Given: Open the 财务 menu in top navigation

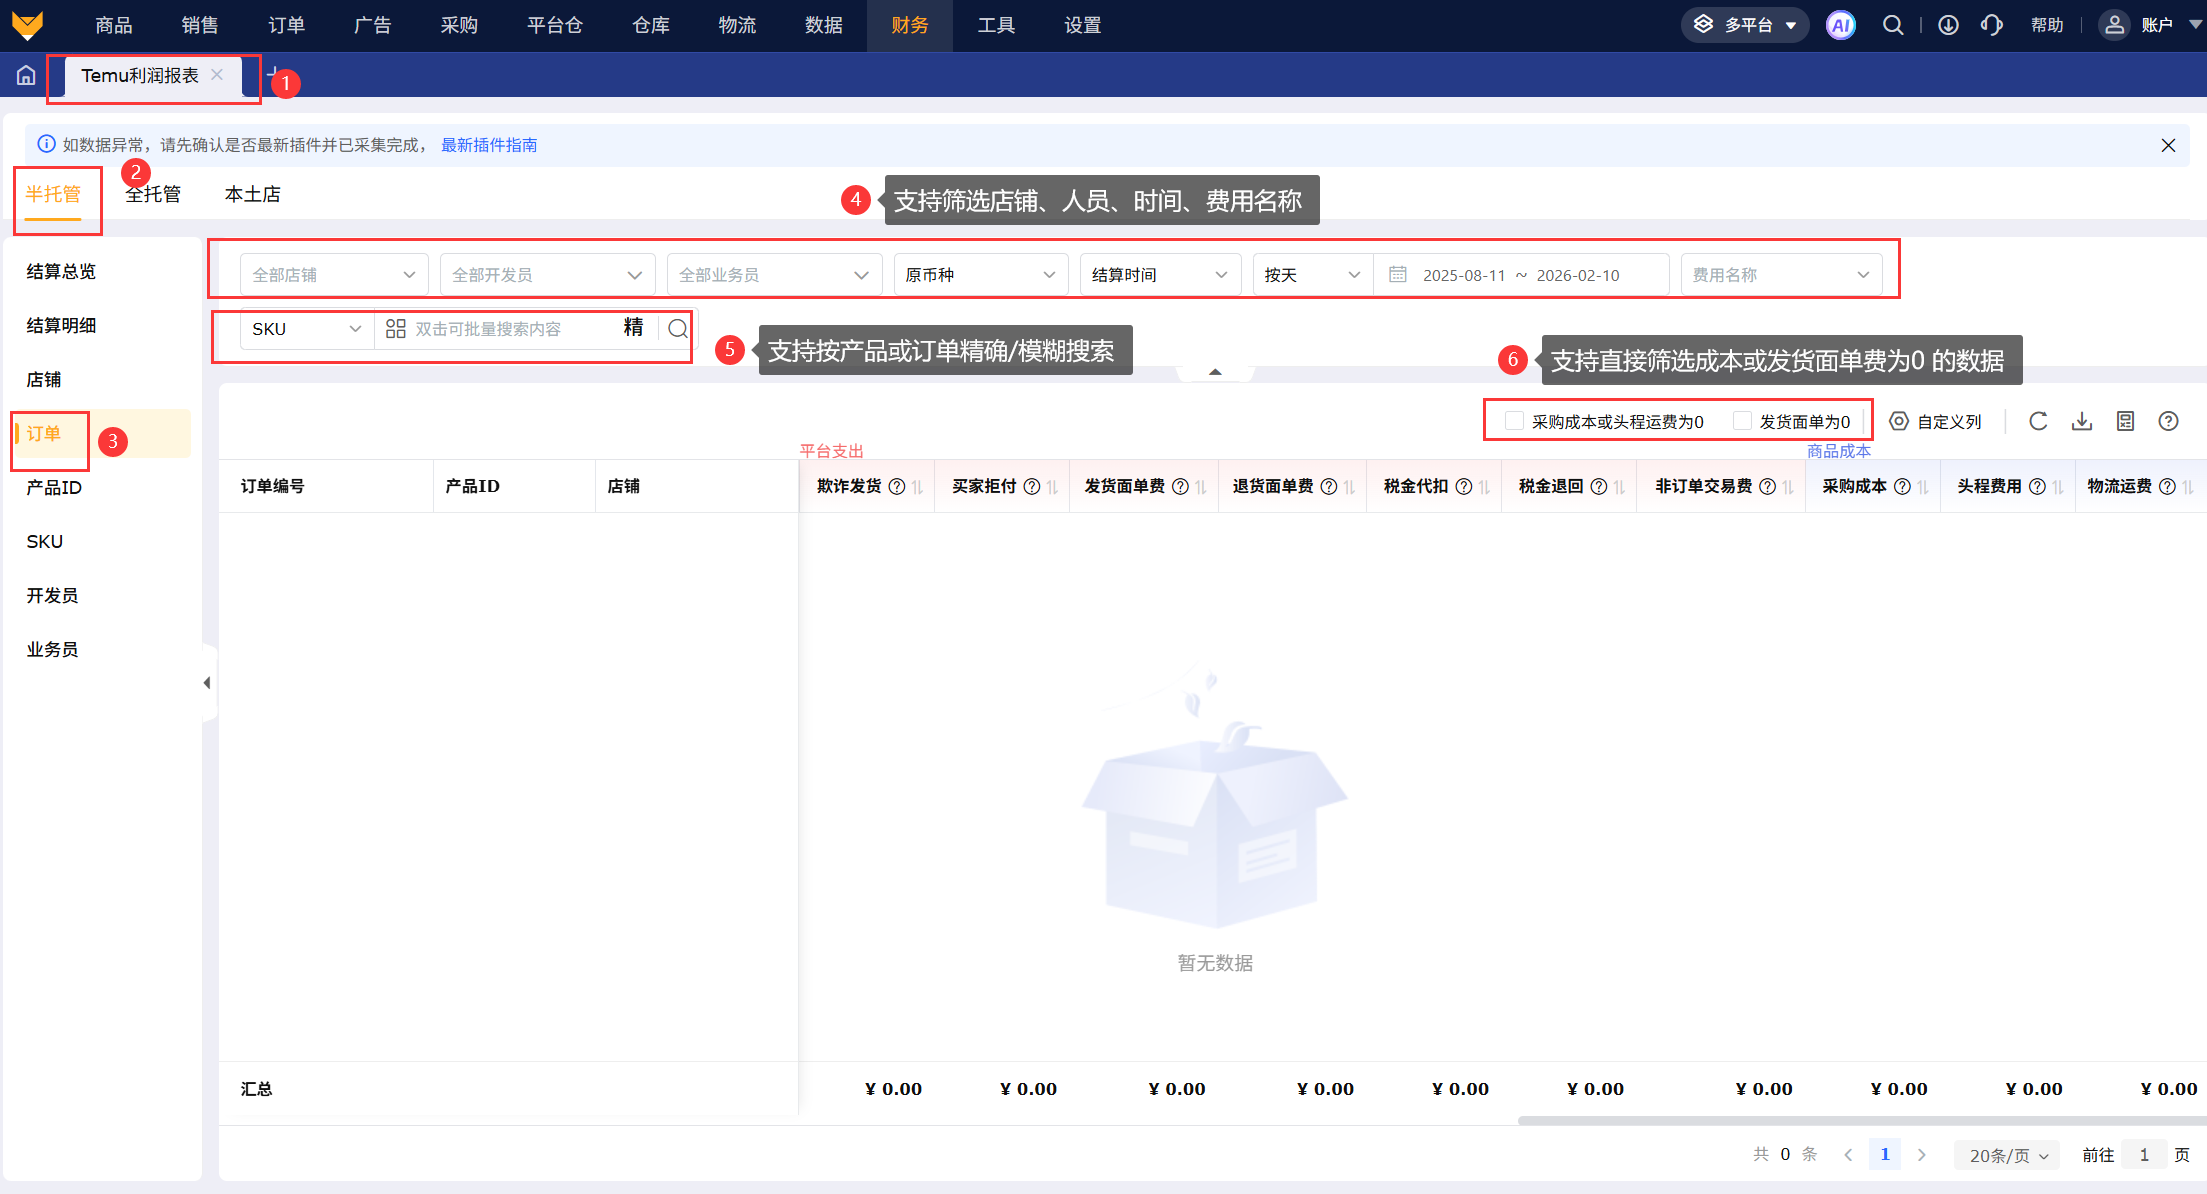Looking at the screenshot, I should [909, 25].
